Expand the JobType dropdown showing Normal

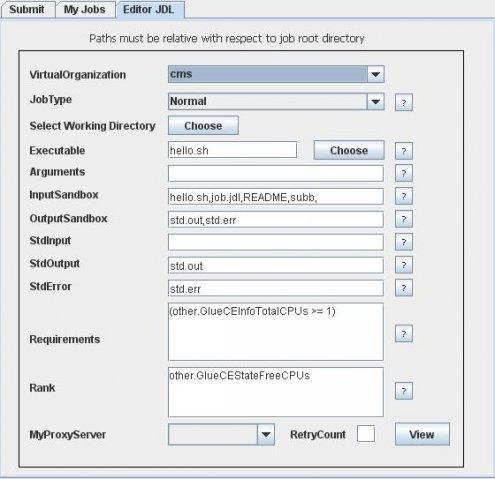376,101
